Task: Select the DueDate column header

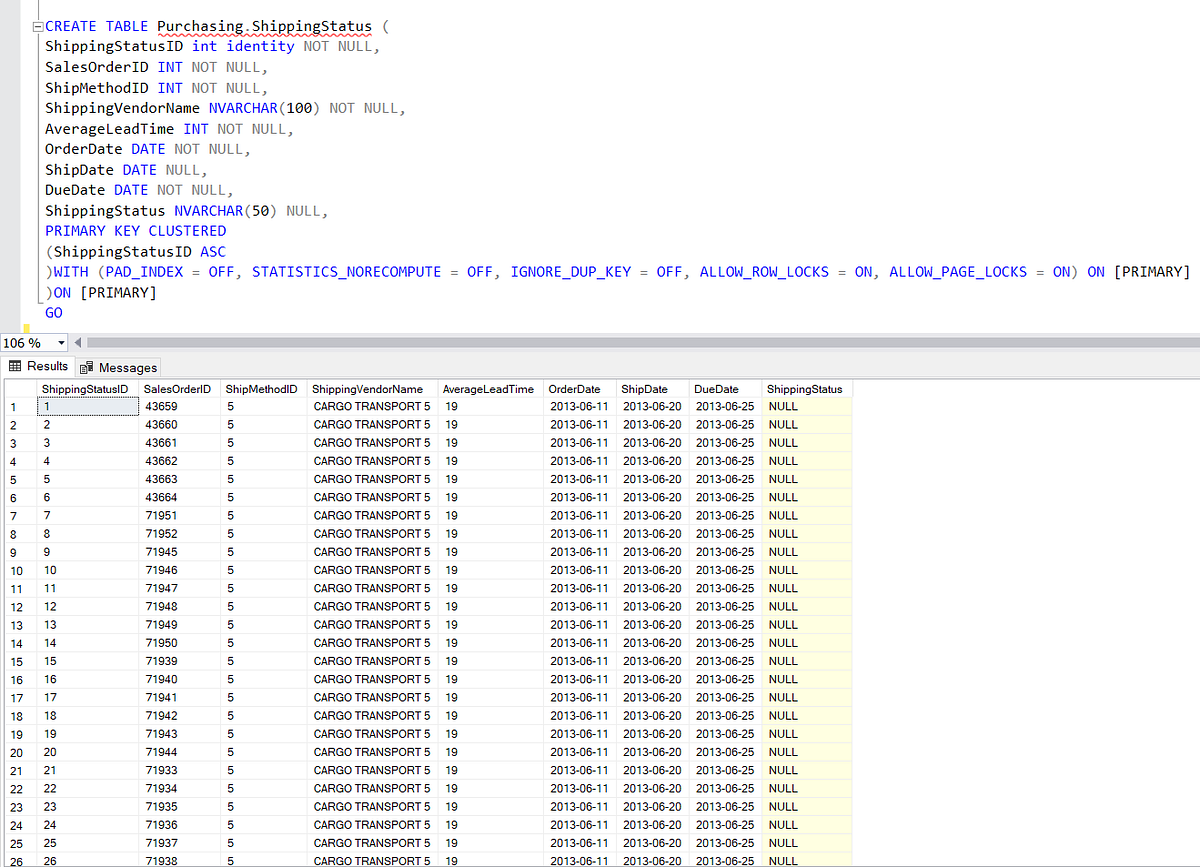Action: pyautogui.click(x=713, y=389)
